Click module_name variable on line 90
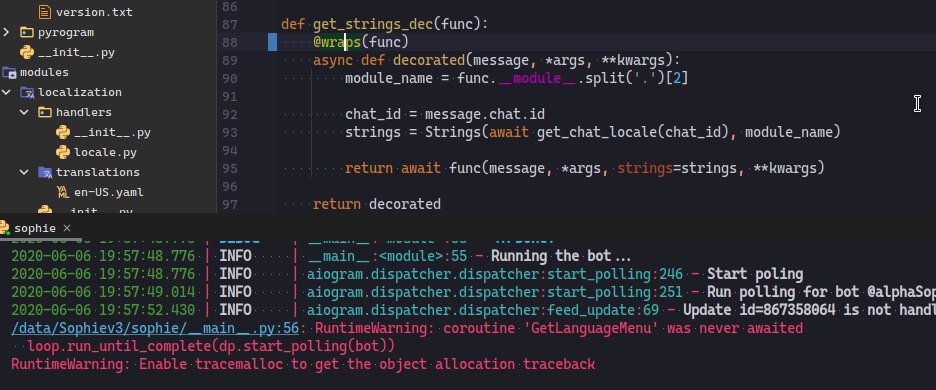 389,78
